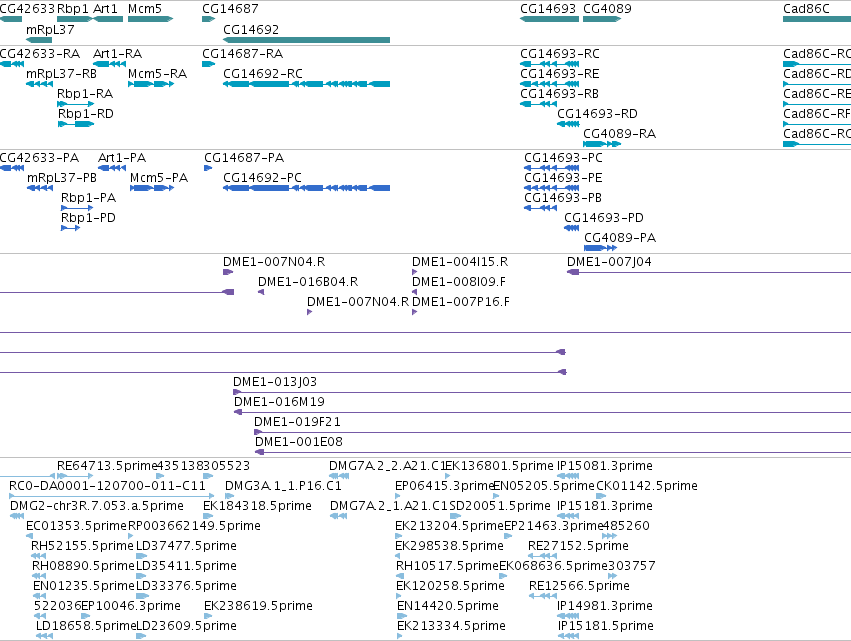Image resolution: width=851 pixels, height=641 pixels.
Task: Select the IP14981.3prime EST label
Action: click(x=605, y=606)
